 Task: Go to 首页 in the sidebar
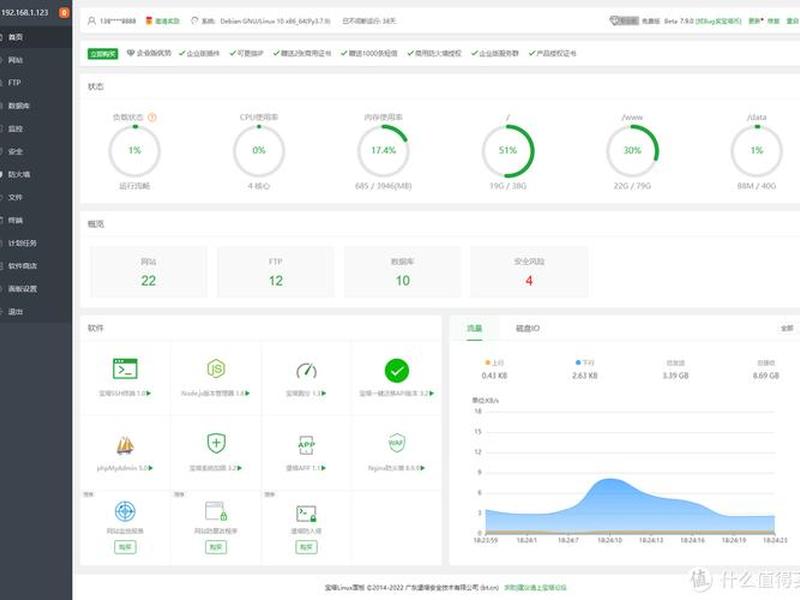tap(36, 37)
